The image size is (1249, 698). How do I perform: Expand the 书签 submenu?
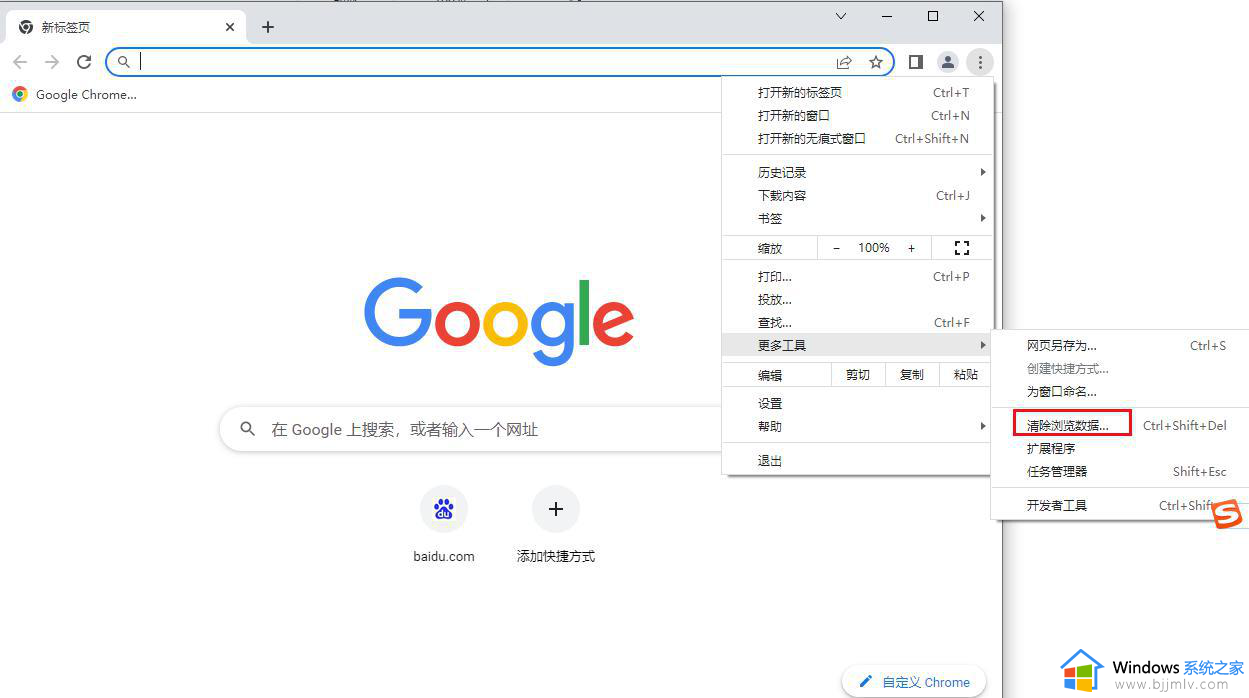coord(858,218)
